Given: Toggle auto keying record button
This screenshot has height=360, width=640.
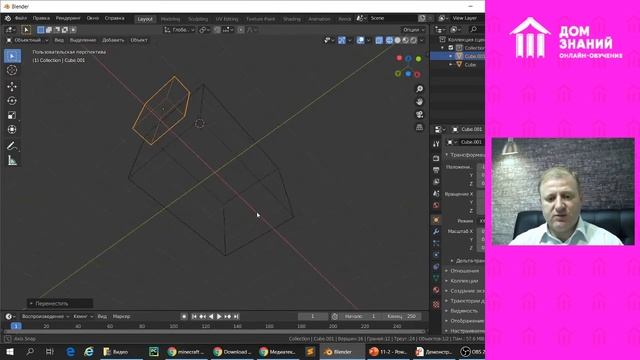Looking at the screenshot, I should pos(184,316).
